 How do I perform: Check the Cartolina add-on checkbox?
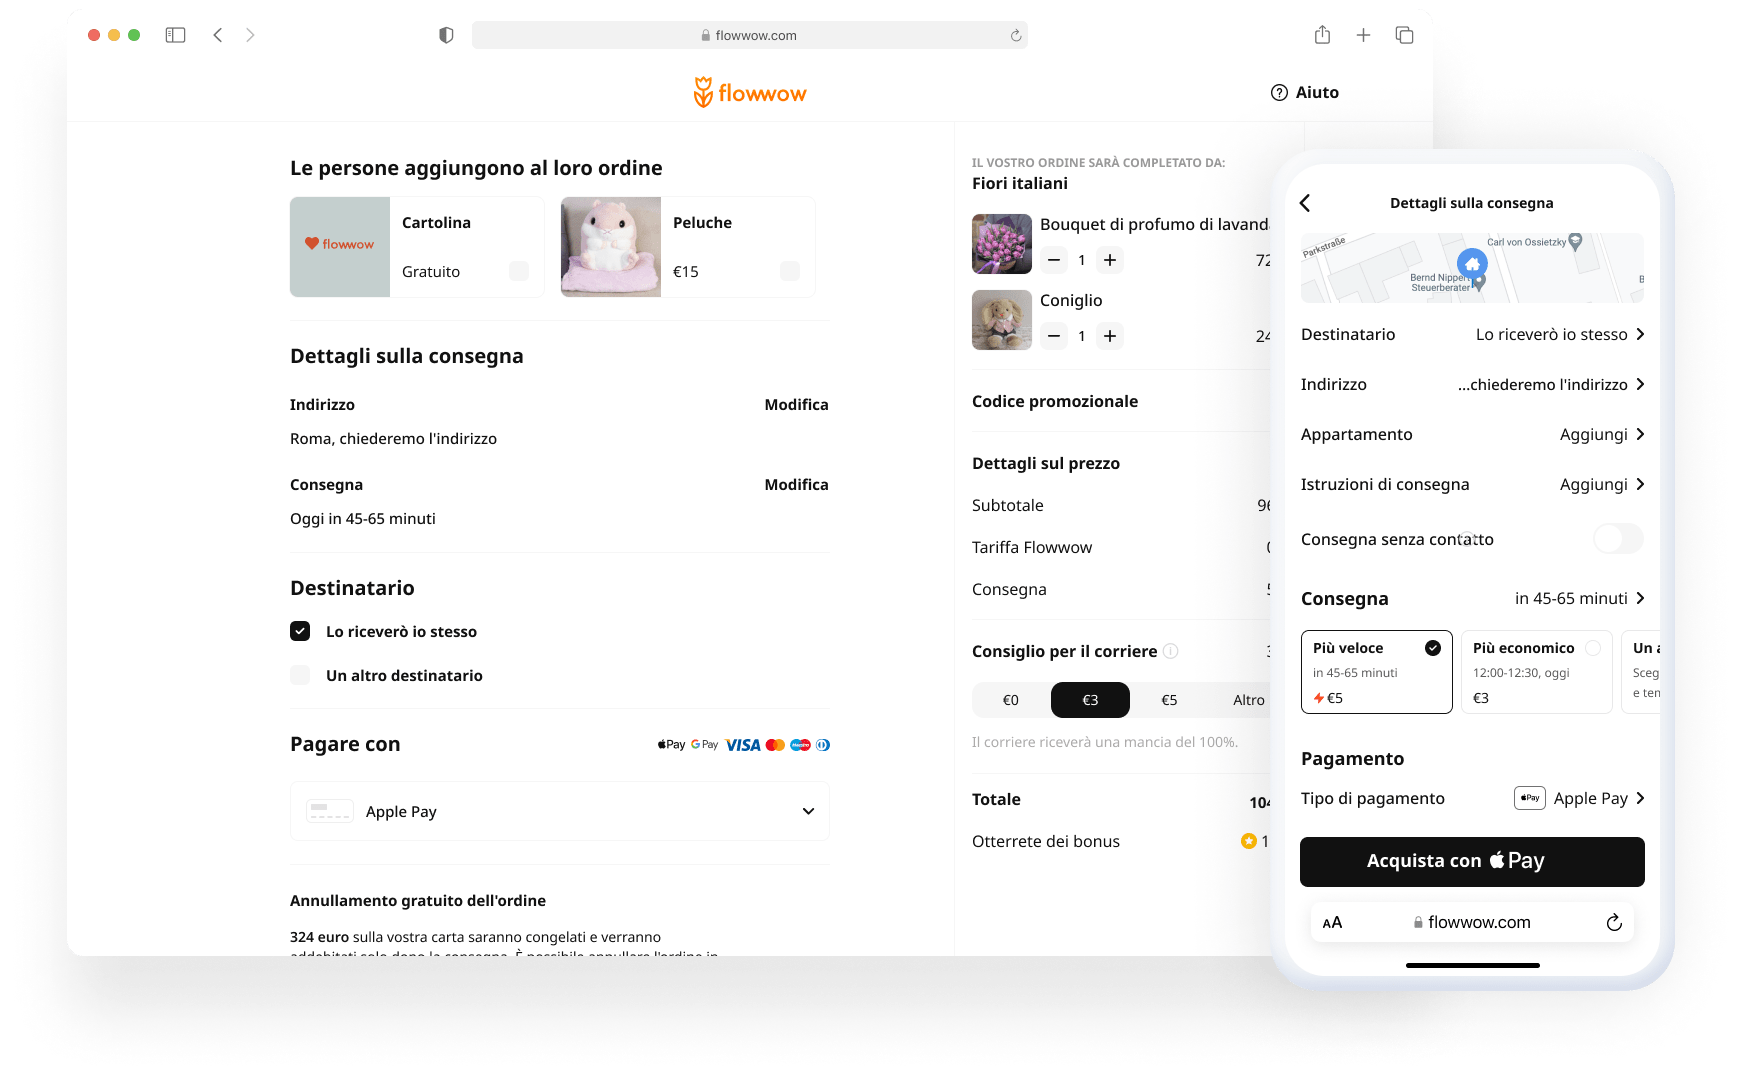click(519, 271)
